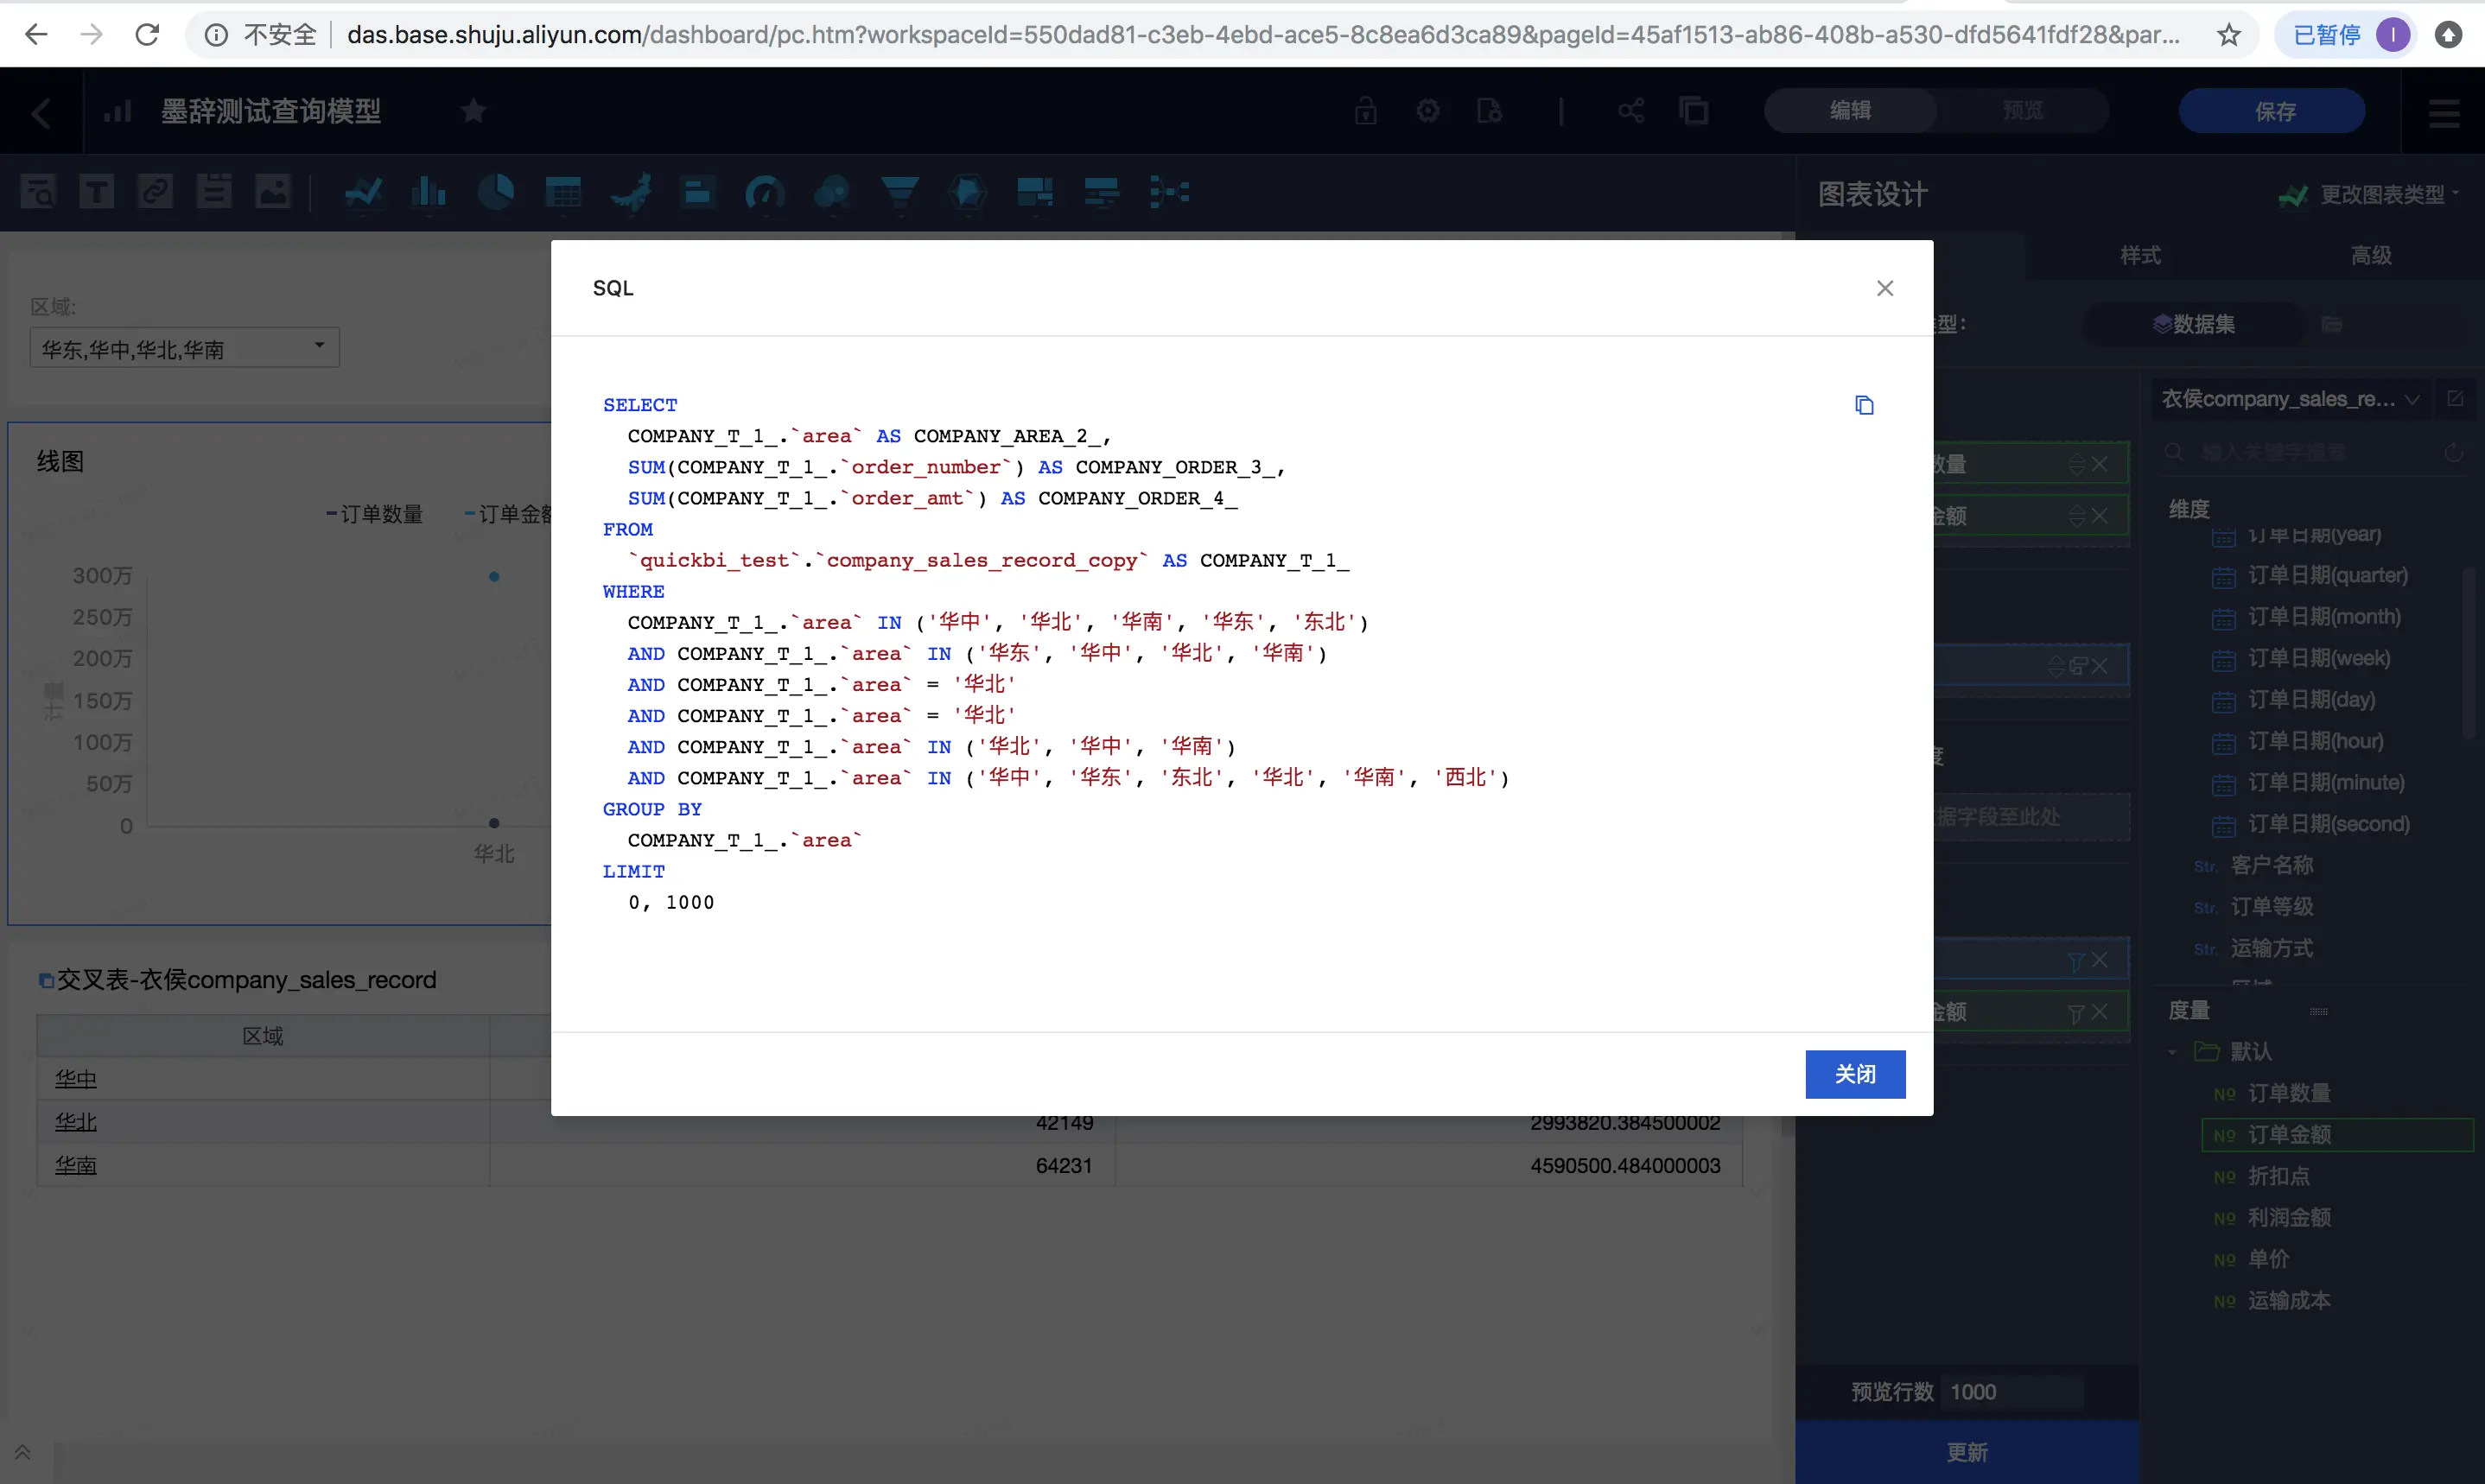The height and width of the screenshot is (1484, 2485).
Task: Star the dashboard as a favorite
Action: click(474, 111)
